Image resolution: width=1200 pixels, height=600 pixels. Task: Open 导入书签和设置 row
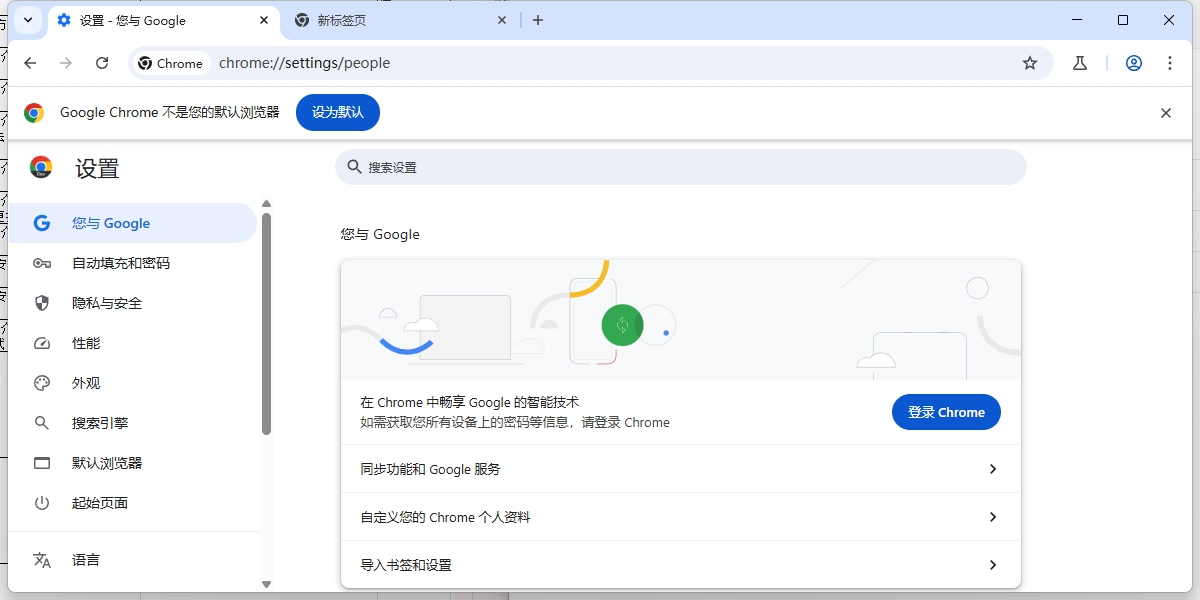[x=680, y=564]
